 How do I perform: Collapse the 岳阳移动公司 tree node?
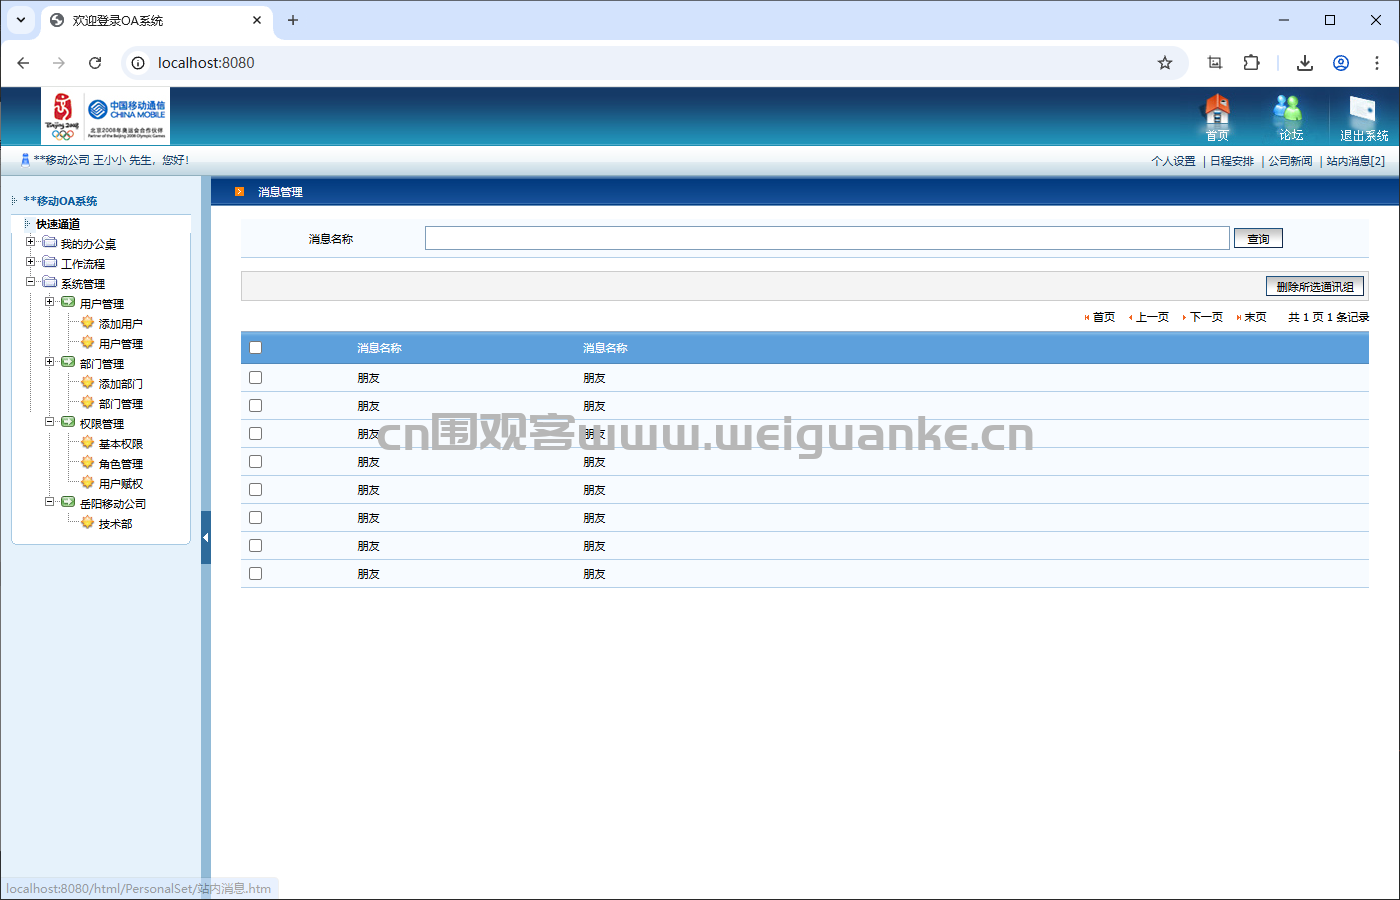[x=50, y=502]
